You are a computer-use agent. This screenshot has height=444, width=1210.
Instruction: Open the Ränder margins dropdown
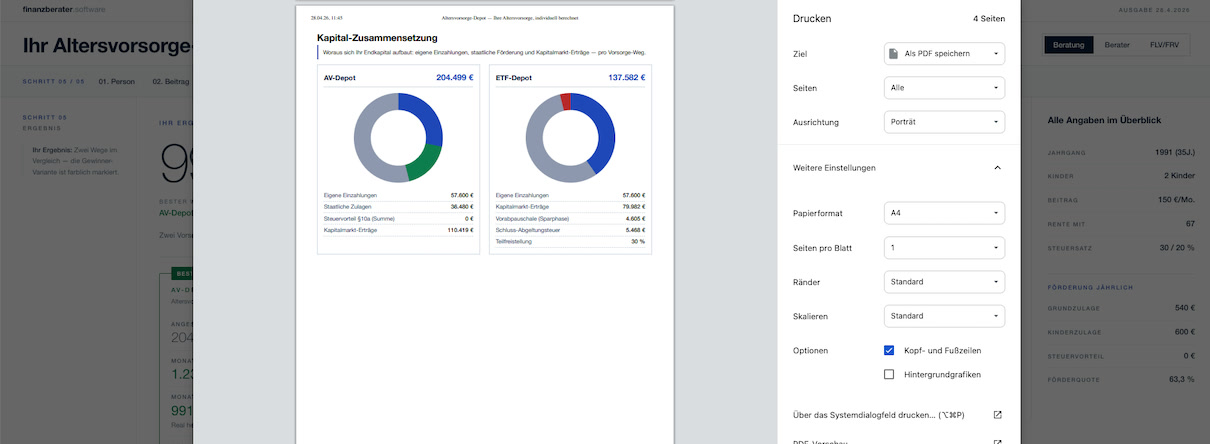[x=944, y=282]
